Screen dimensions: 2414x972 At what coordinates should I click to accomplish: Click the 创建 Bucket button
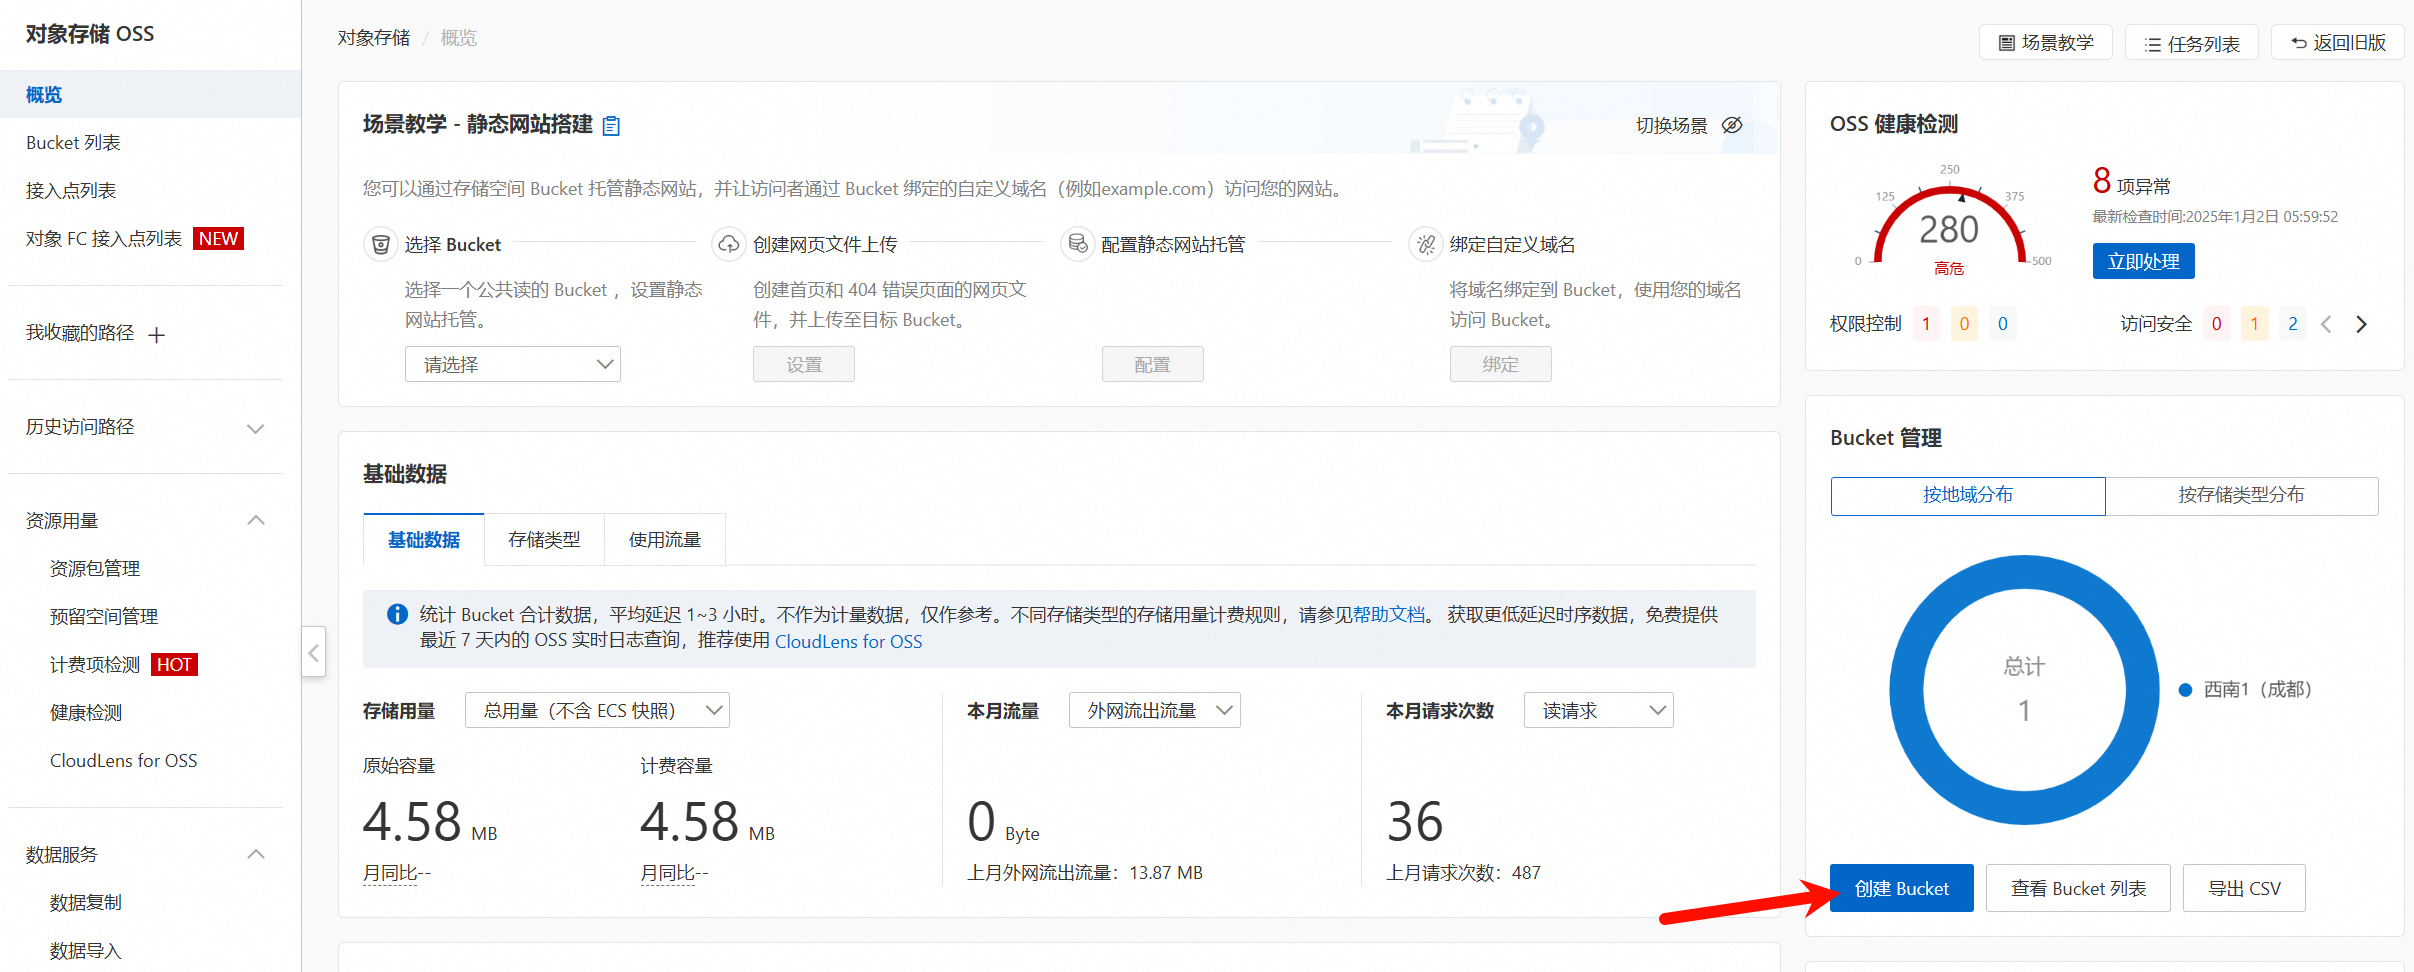pos(1901,888)
